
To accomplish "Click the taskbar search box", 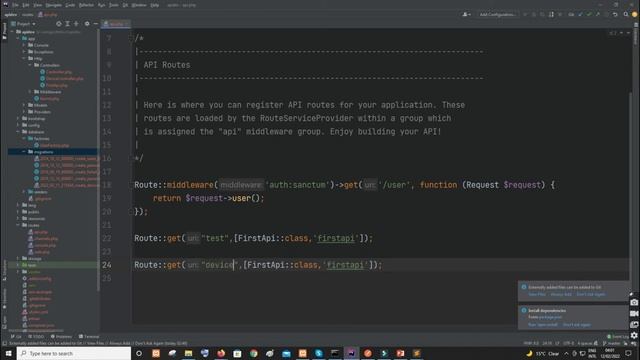I will (x=74, y=353).
